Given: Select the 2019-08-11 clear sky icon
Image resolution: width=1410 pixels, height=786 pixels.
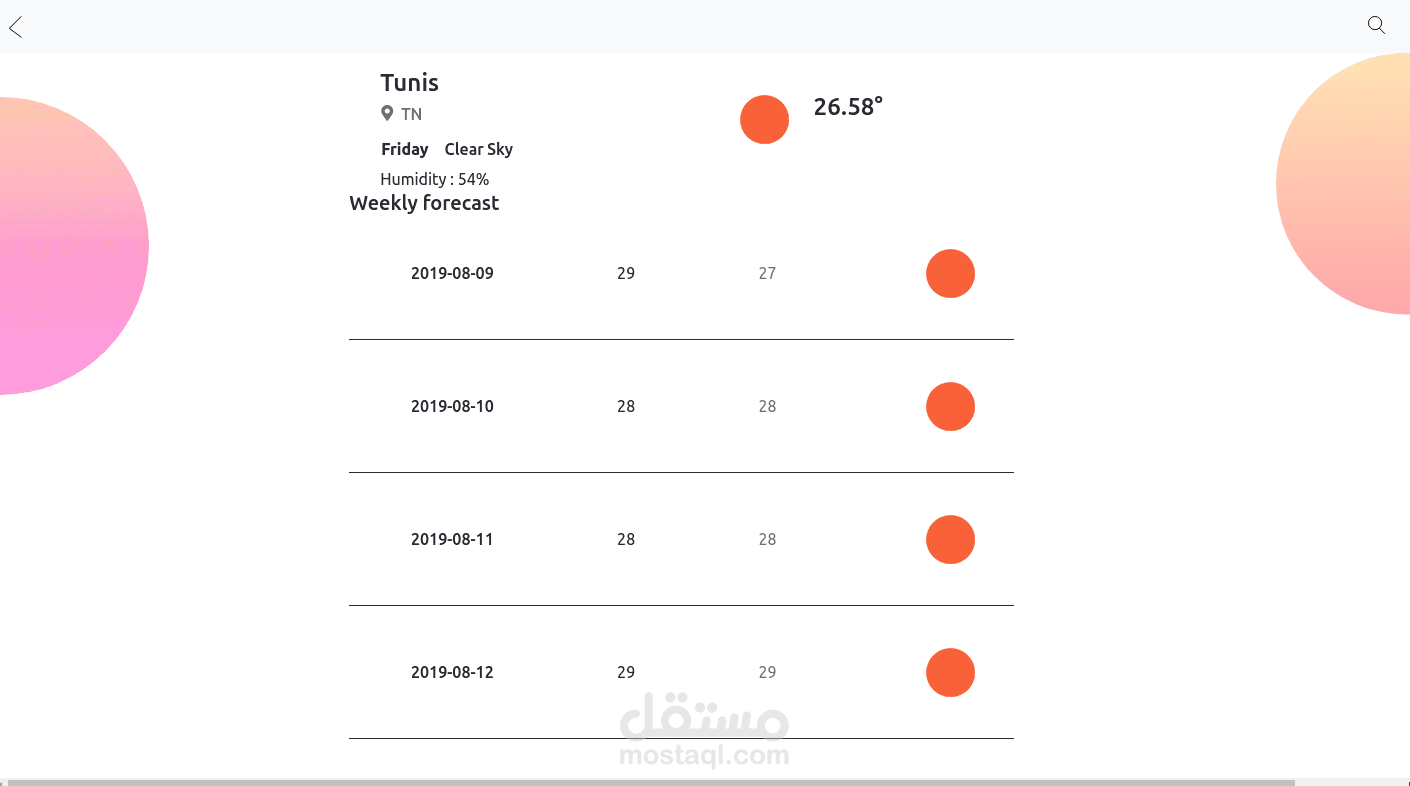Looking at the screenshot, I should point(950,540).
